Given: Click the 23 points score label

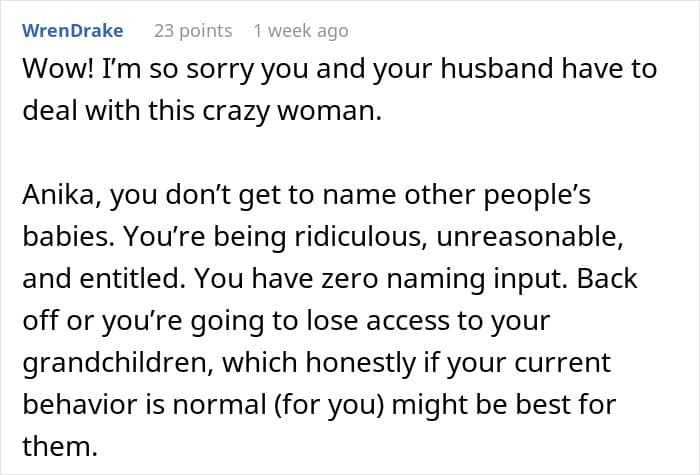Looking at the screenshot, I should [x=192, y=31].
